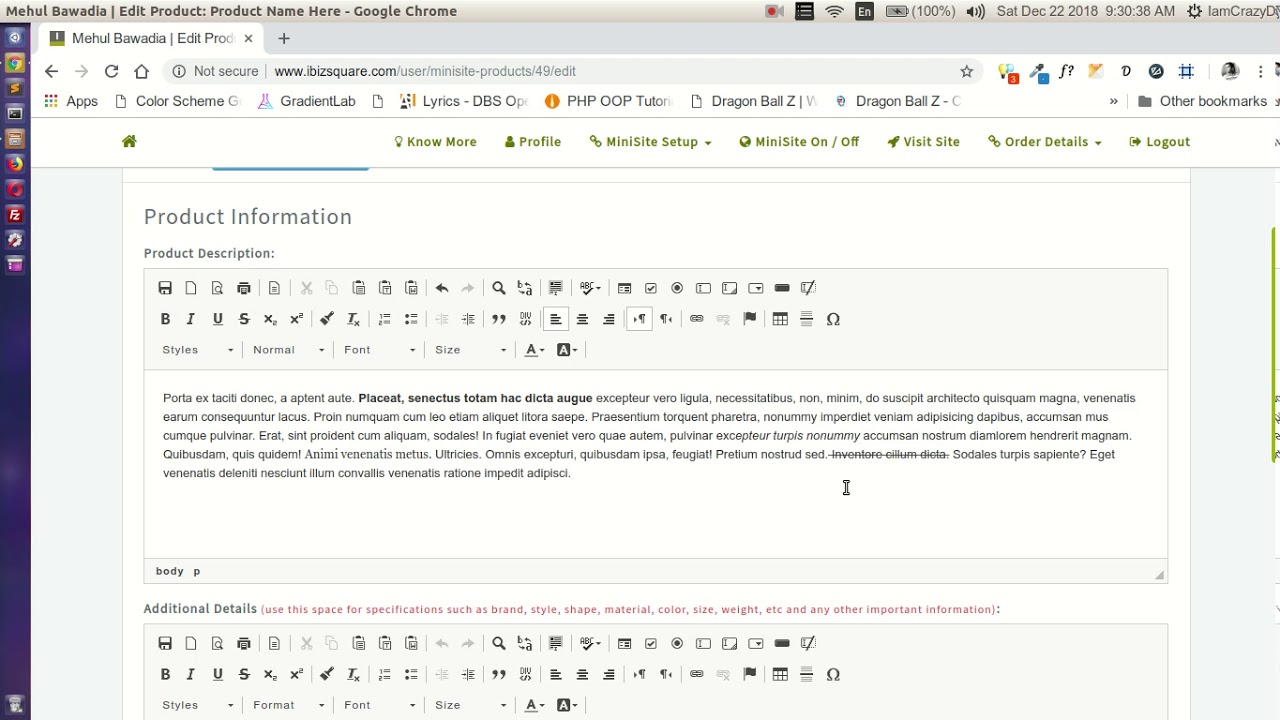Insert link in Product Description editor
Viewport: 1280px width, 720px height.
click(x=697, y=319)
